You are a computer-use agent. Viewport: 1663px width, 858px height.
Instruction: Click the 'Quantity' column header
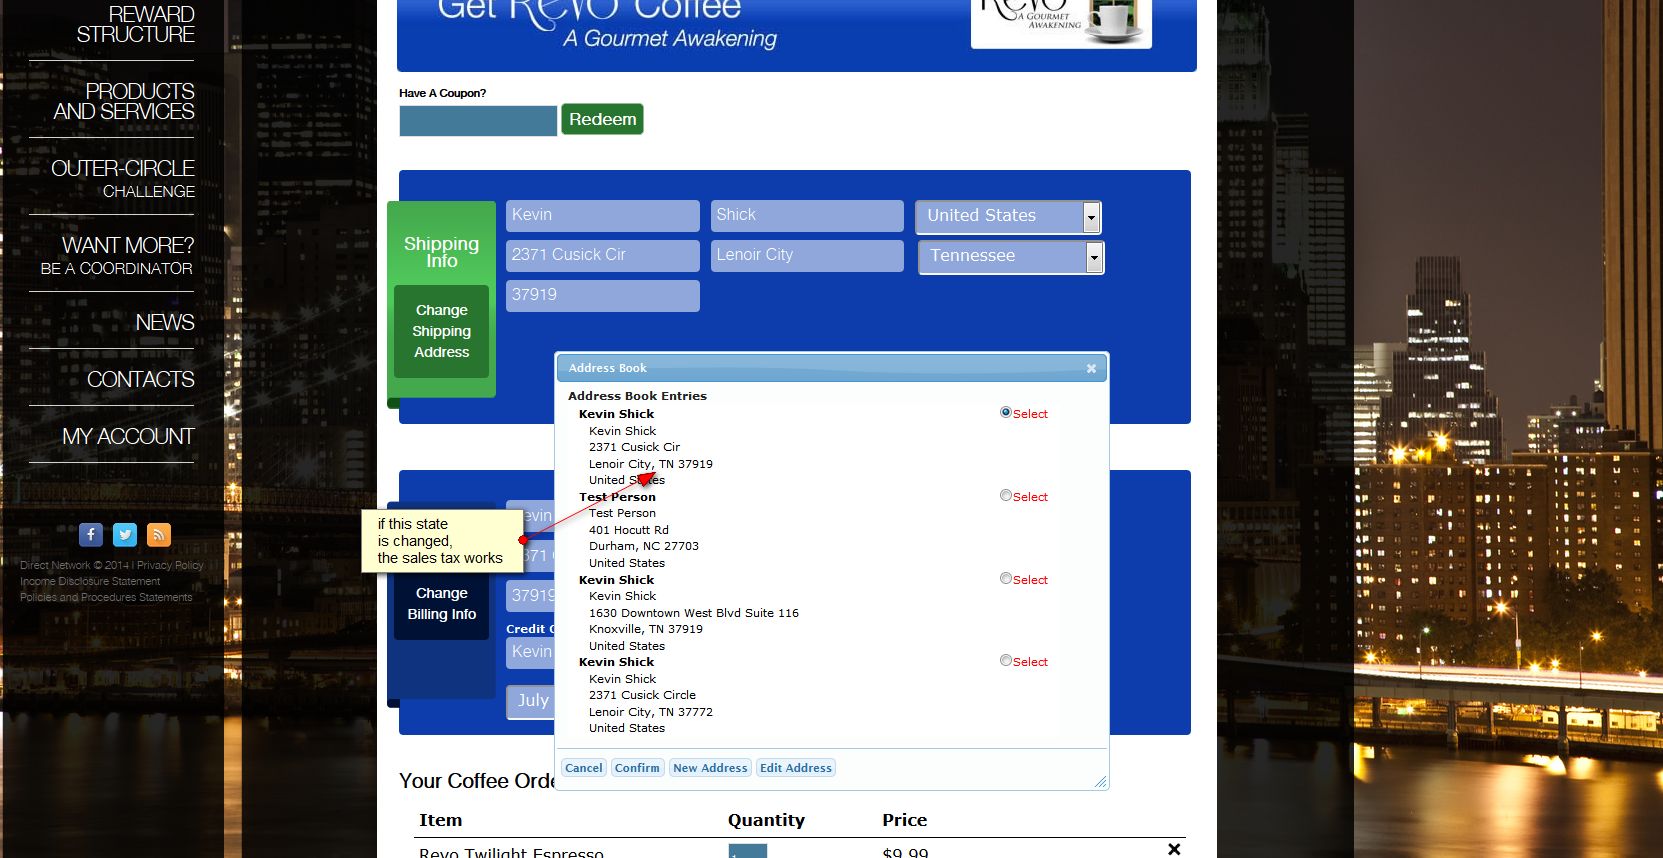coord(766,820)
